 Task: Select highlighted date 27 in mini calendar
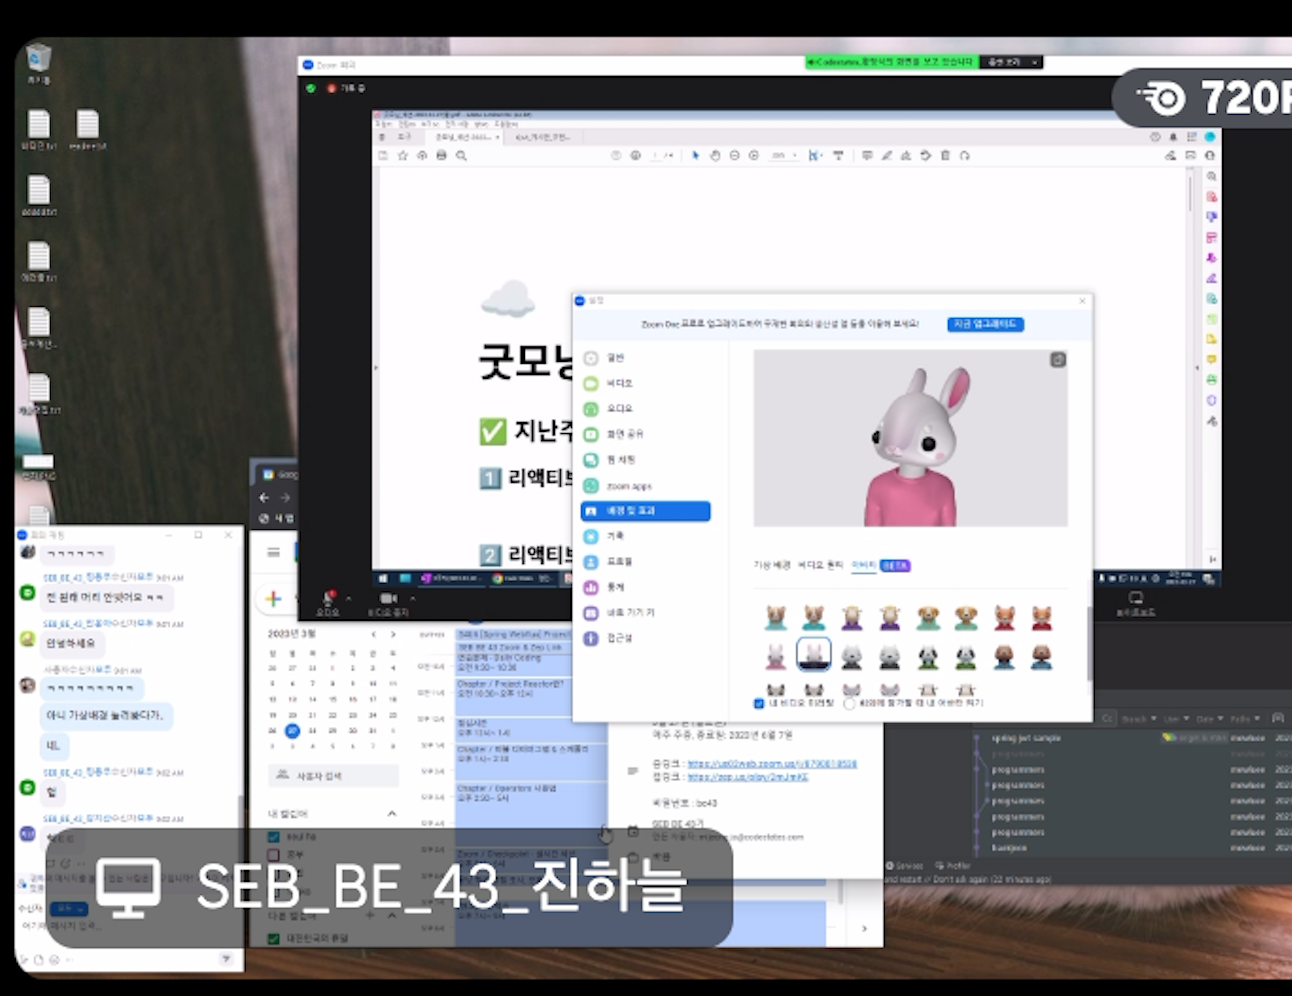pyautogui.click(x=292, y=731)
